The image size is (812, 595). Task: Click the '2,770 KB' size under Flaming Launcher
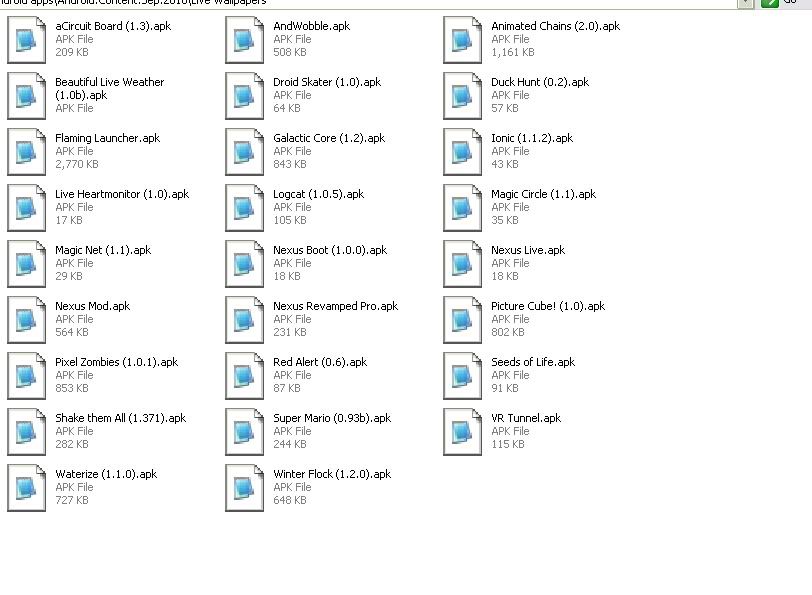(77, 164)
